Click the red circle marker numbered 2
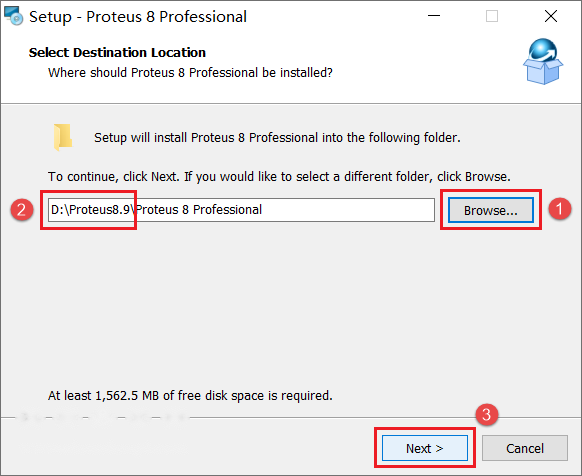 pos(22,210)
